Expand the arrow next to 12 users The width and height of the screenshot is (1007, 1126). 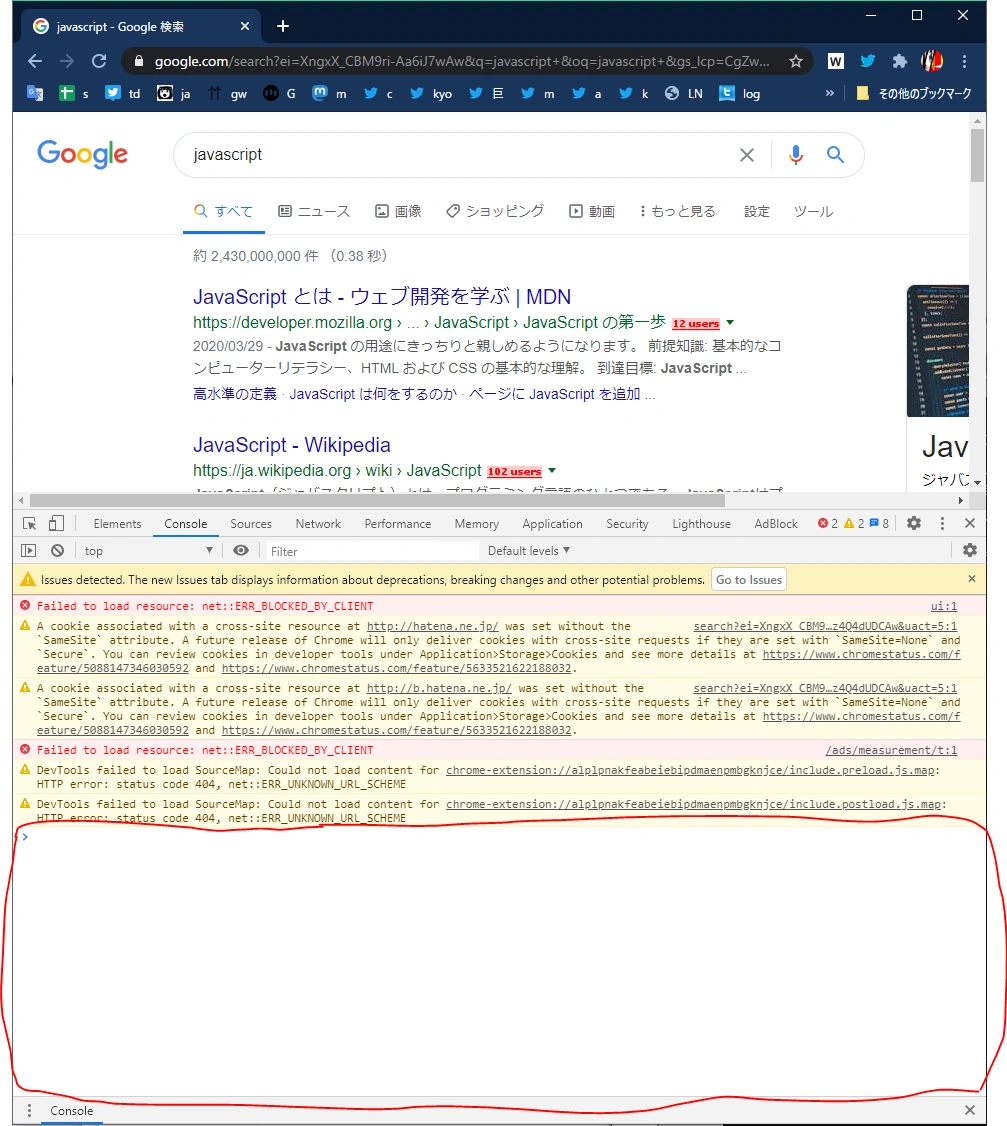pyautogui.click(x=730, y=322)
